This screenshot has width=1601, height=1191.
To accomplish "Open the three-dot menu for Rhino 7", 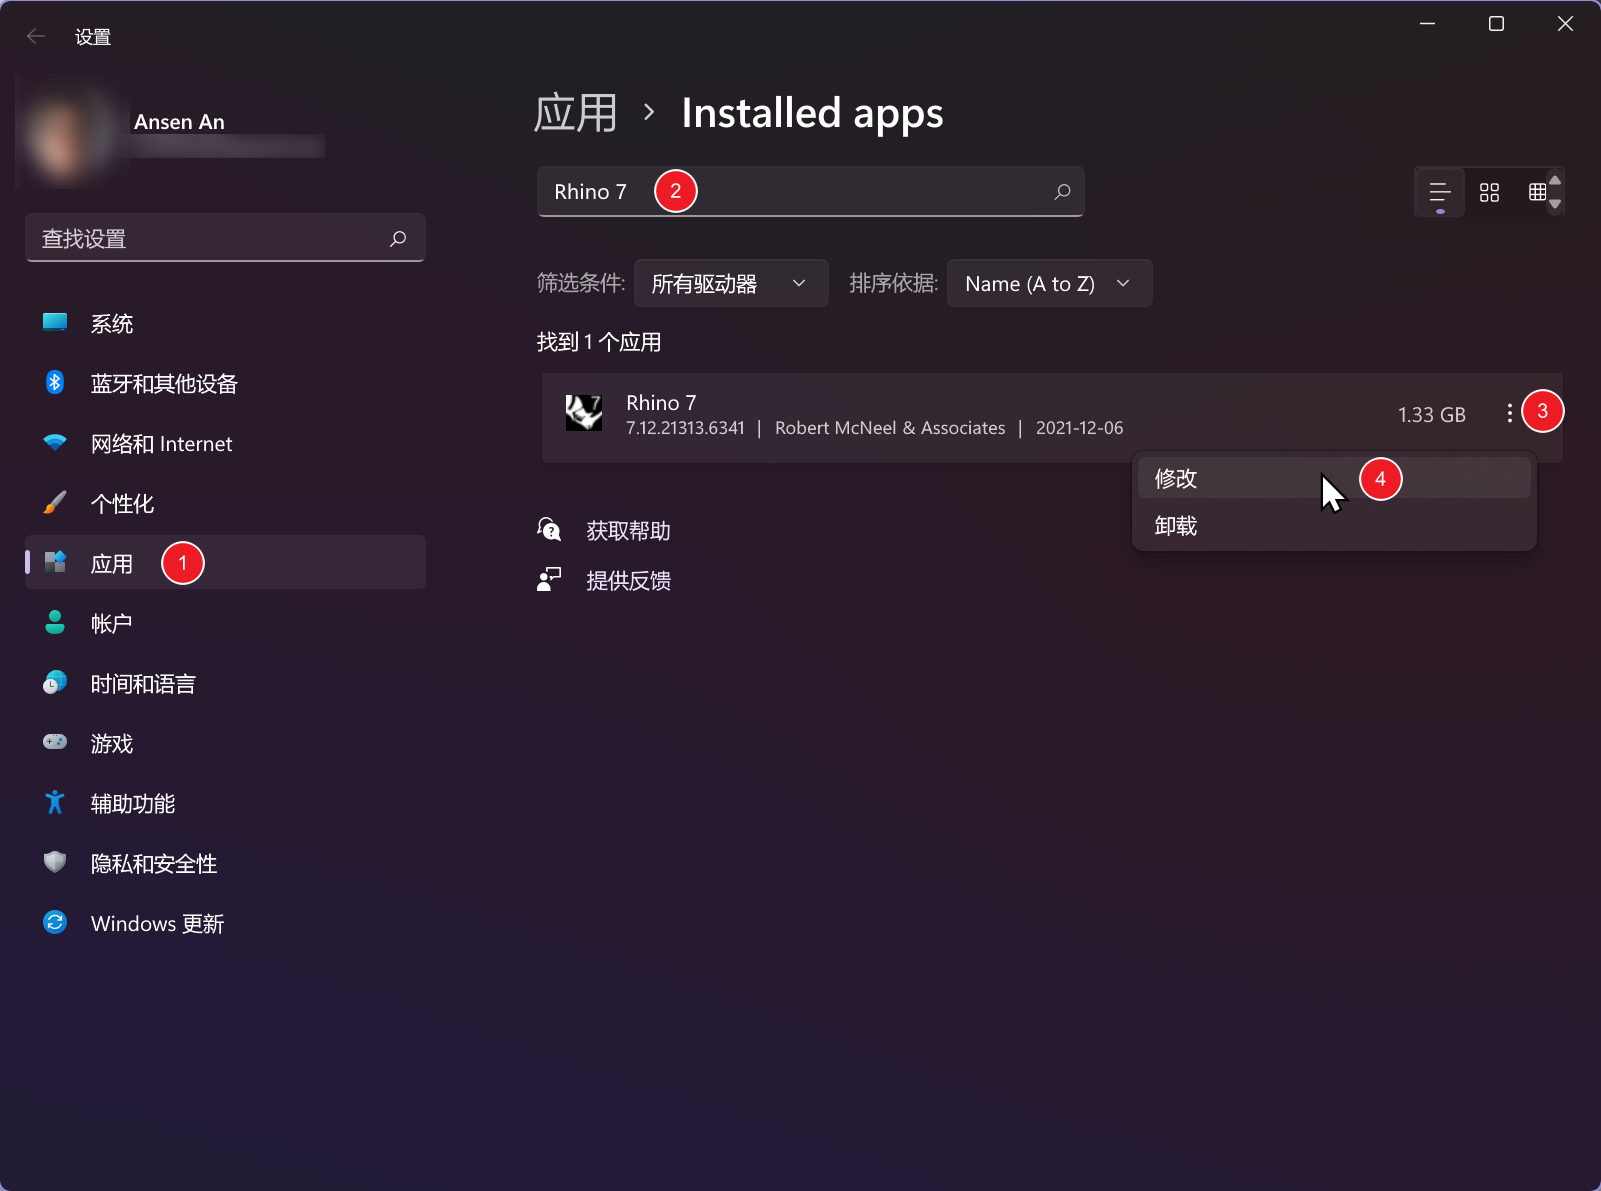I will point(1509,413).
